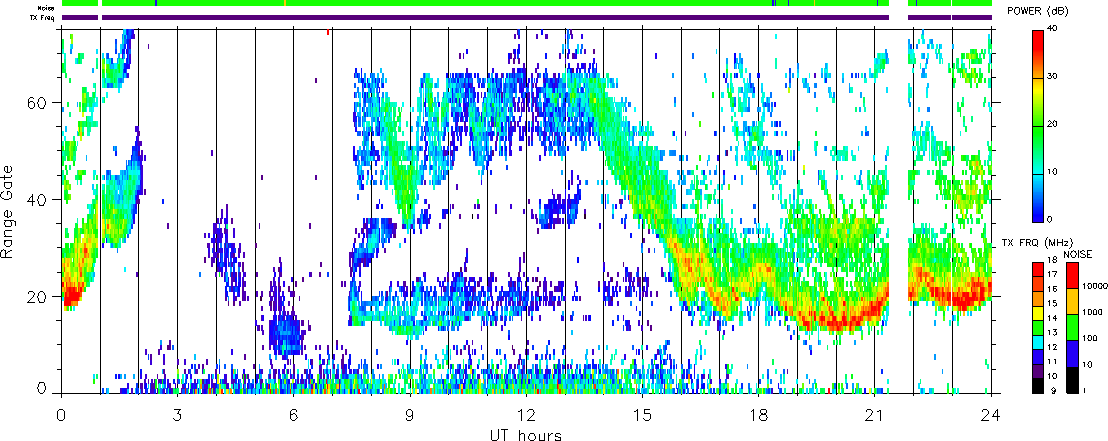The image size is (1108, 441).
Task: Click the '18' label on TX FRQ legend
Action: point(1052,259)
